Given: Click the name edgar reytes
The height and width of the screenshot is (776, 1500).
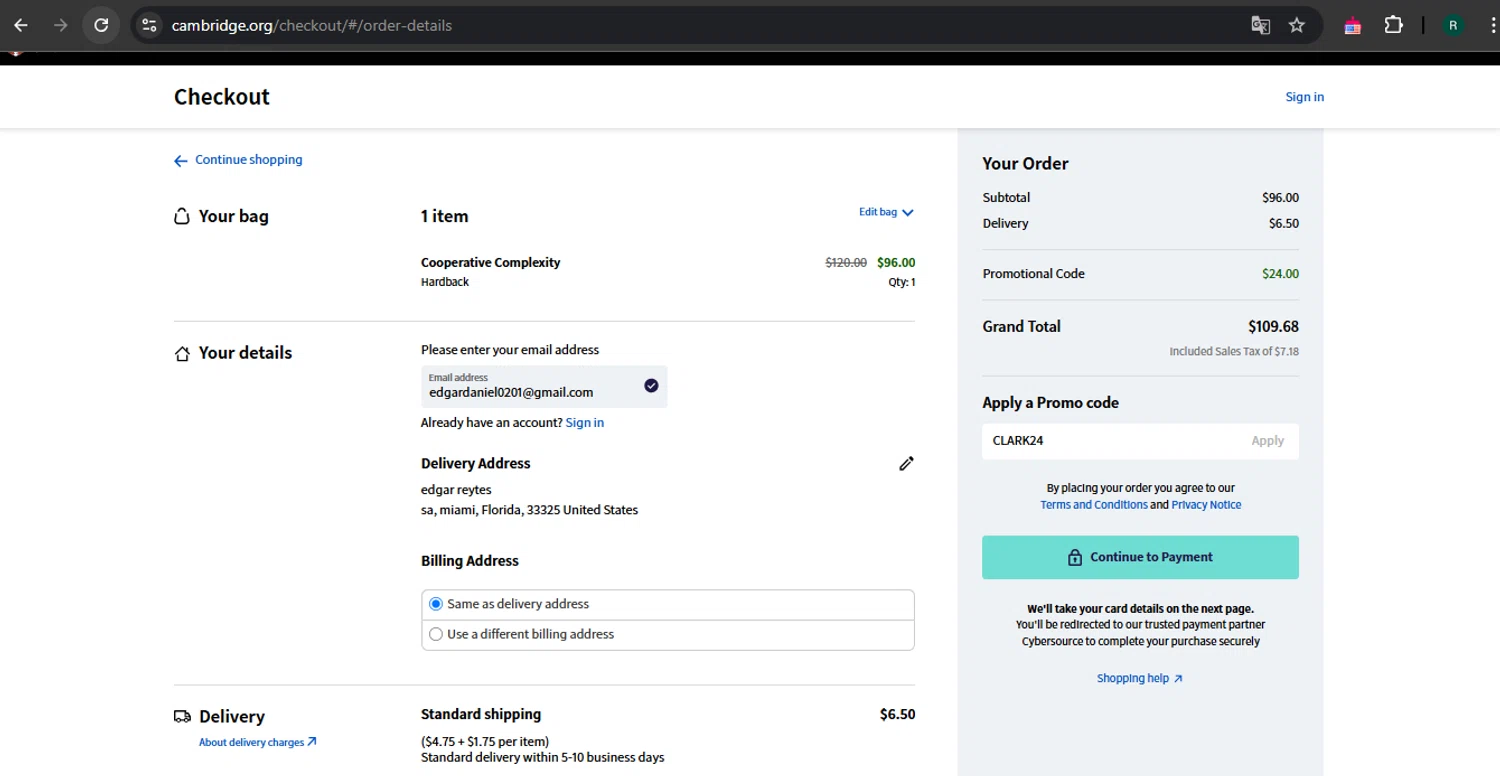Looking at the screenshot, I should coord(456,490).
